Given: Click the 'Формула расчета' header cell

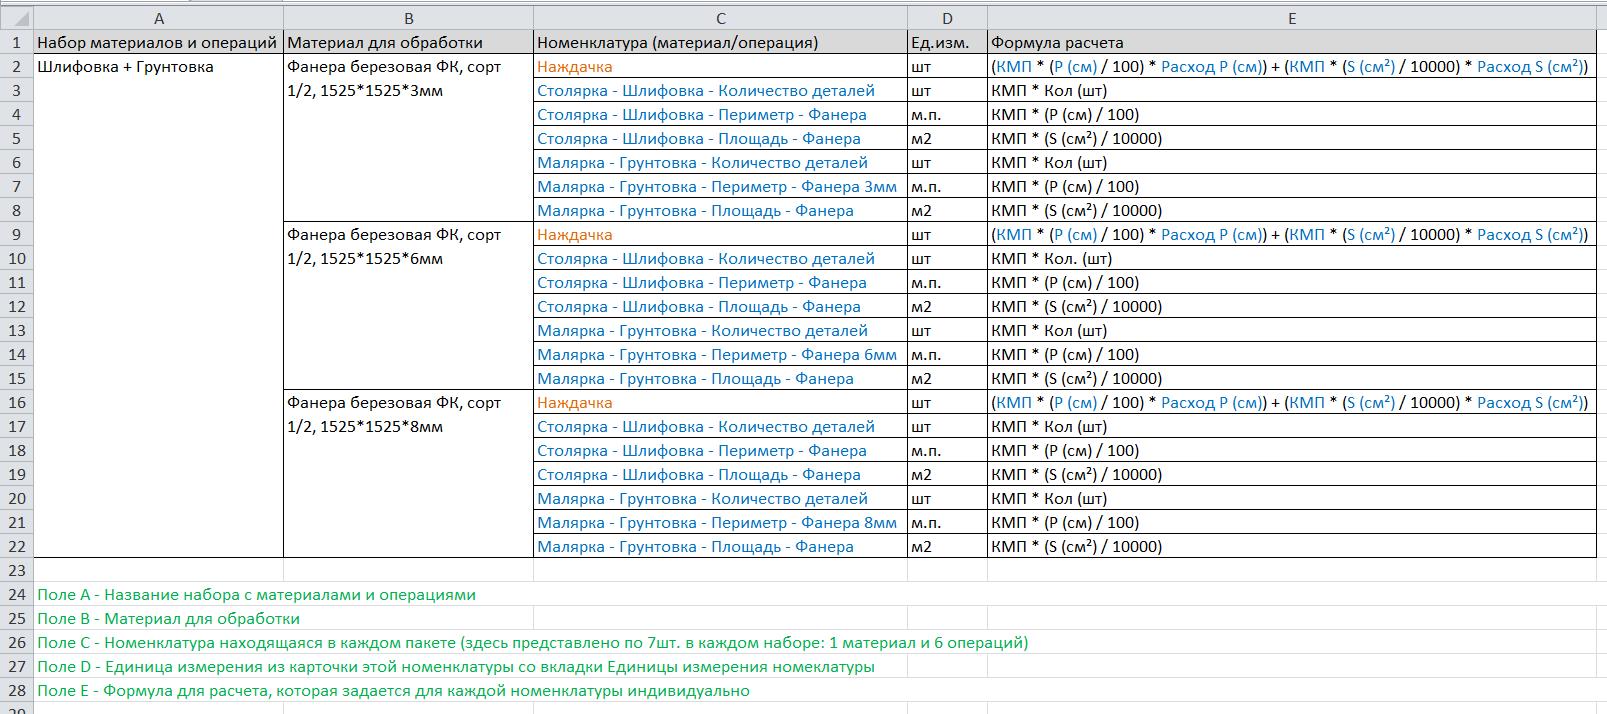Looking at the screenshot, I should click(1057, 43).
